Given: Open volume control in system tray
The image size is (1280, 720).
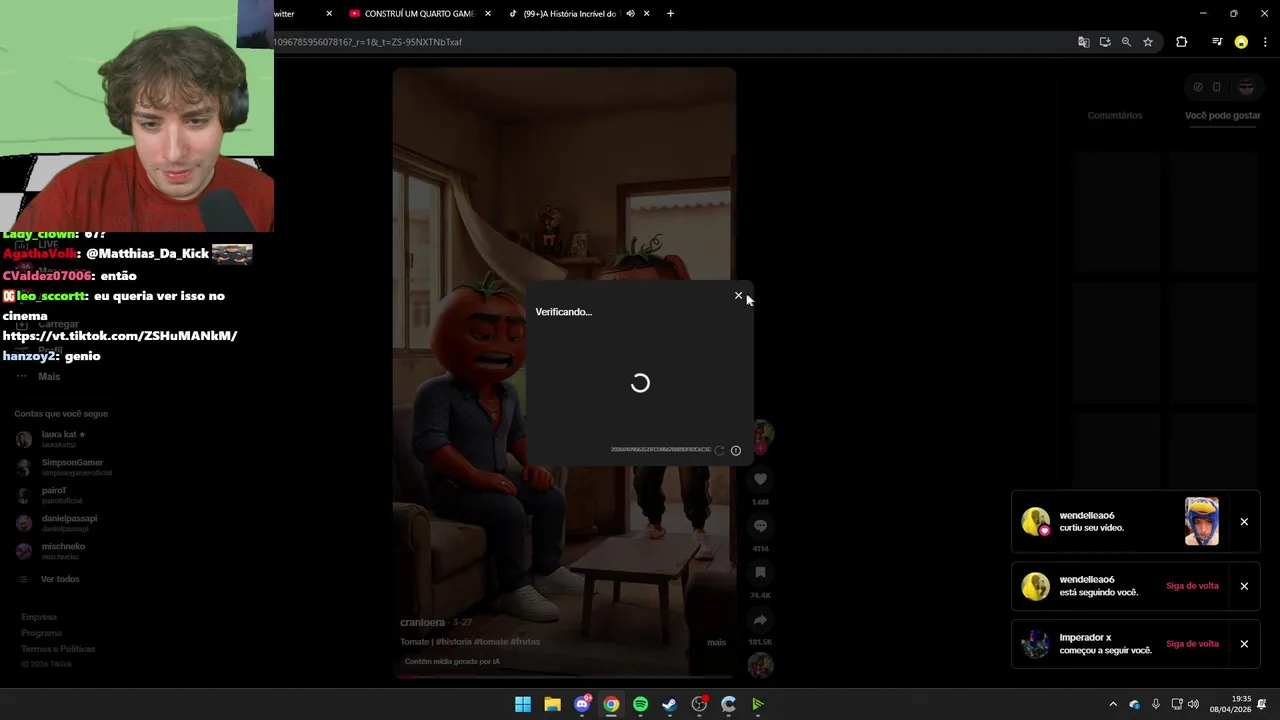Looking at the screenshot, I should point(1193,704).
